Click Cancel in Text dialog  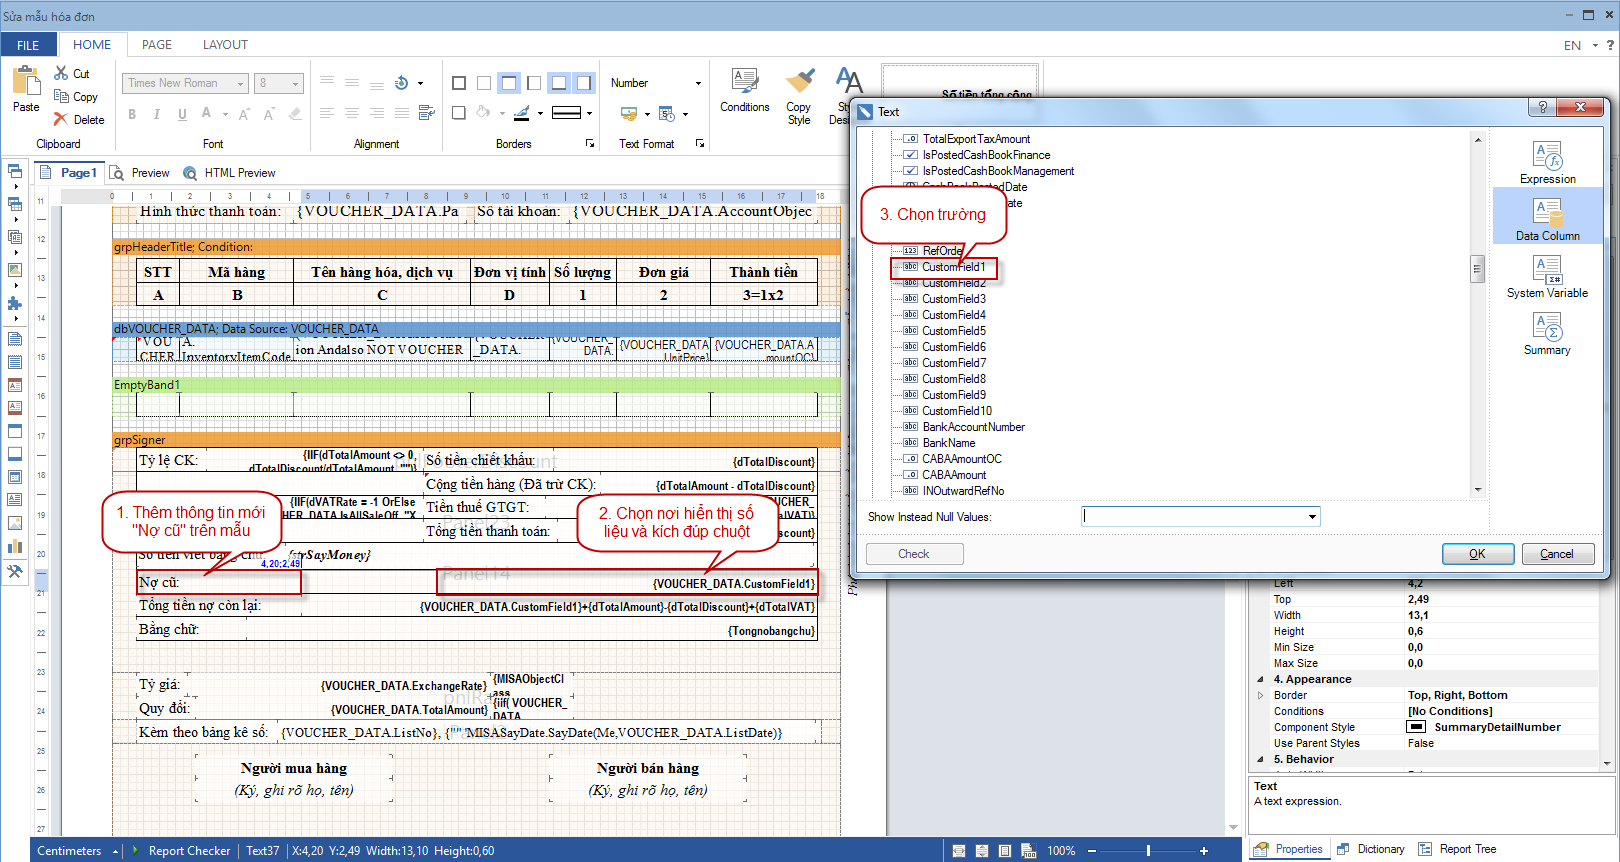coord(1558,554)
